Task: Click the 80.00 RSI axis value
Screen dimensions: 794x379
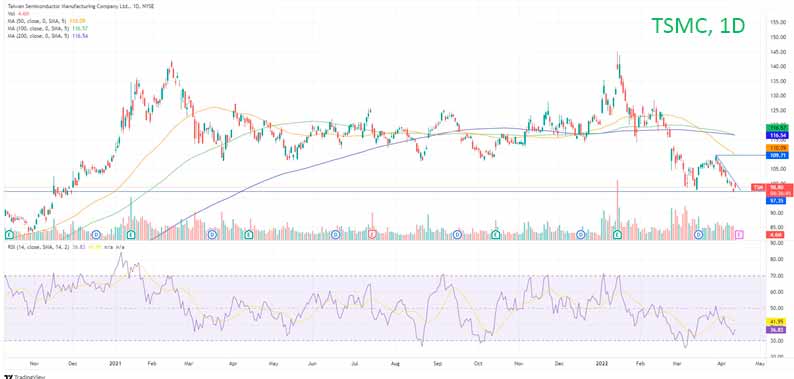Action: 776,259
